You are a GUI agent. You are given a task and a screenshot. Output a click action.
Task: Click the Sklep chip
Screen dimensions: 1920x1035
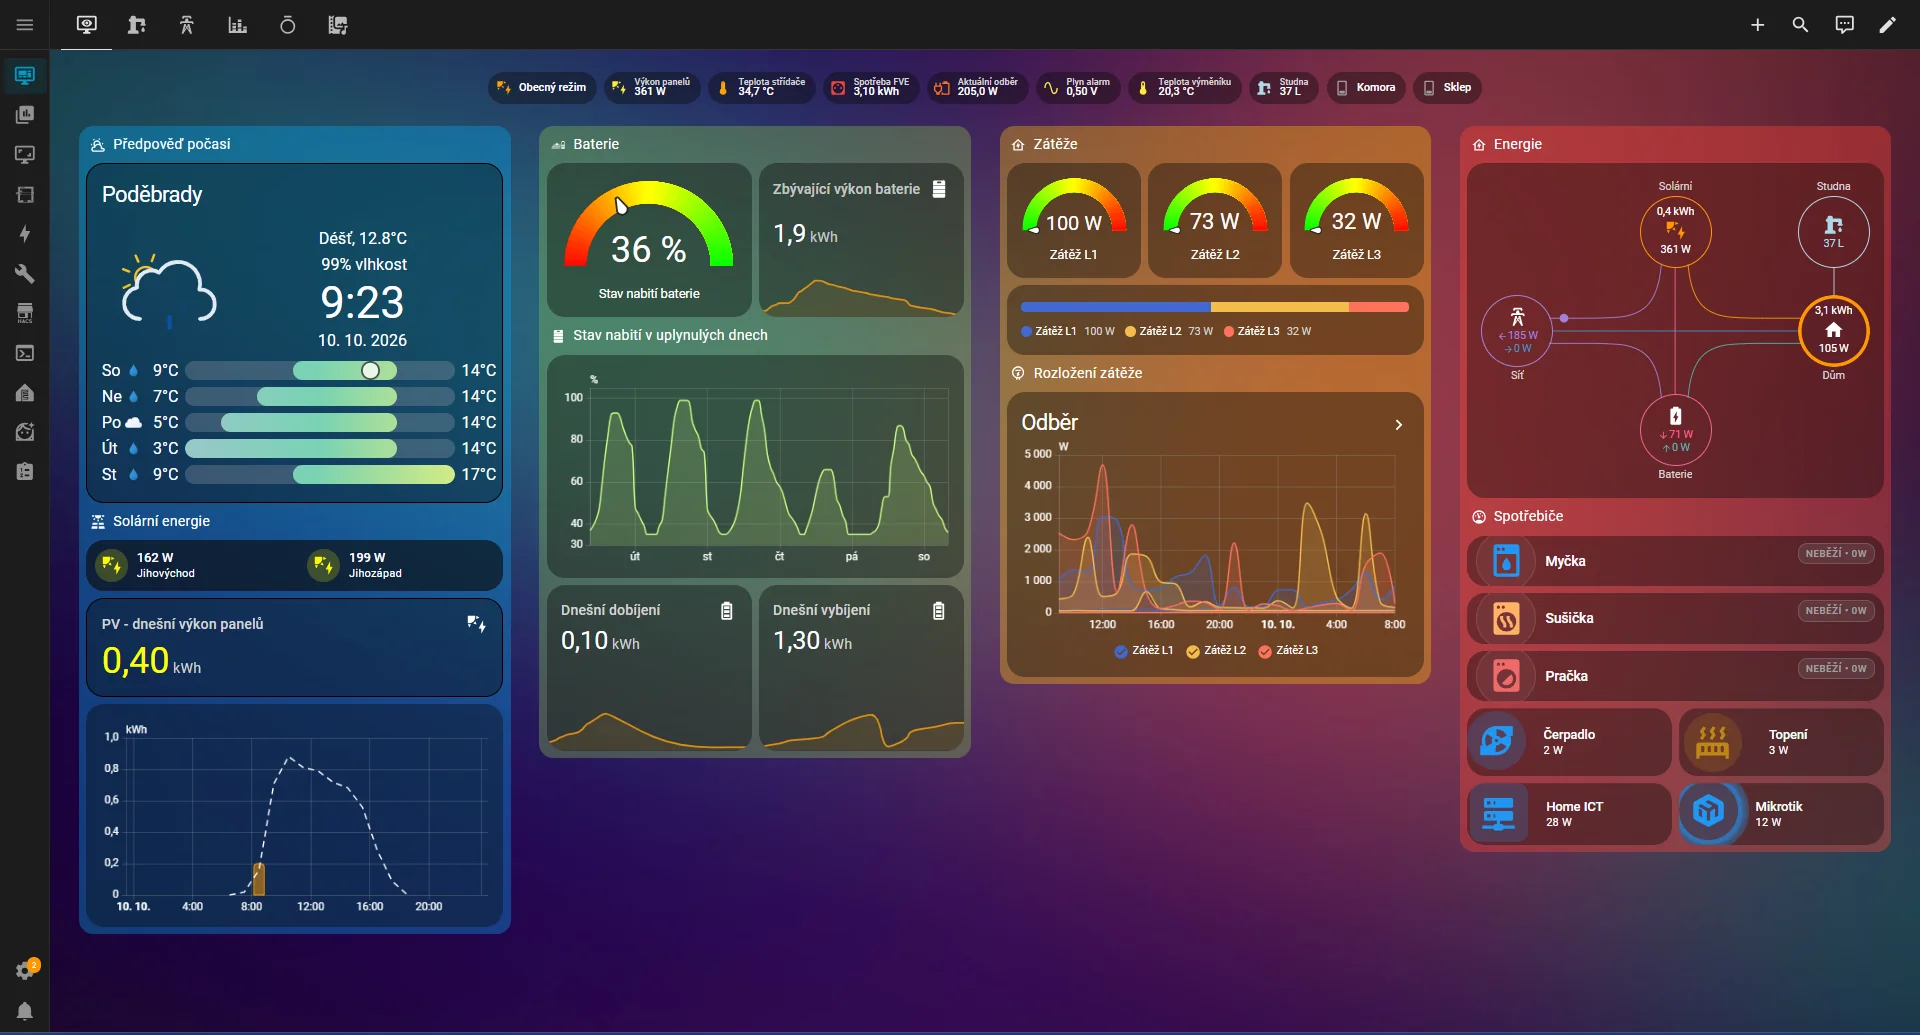click(x=1448, y=88)
